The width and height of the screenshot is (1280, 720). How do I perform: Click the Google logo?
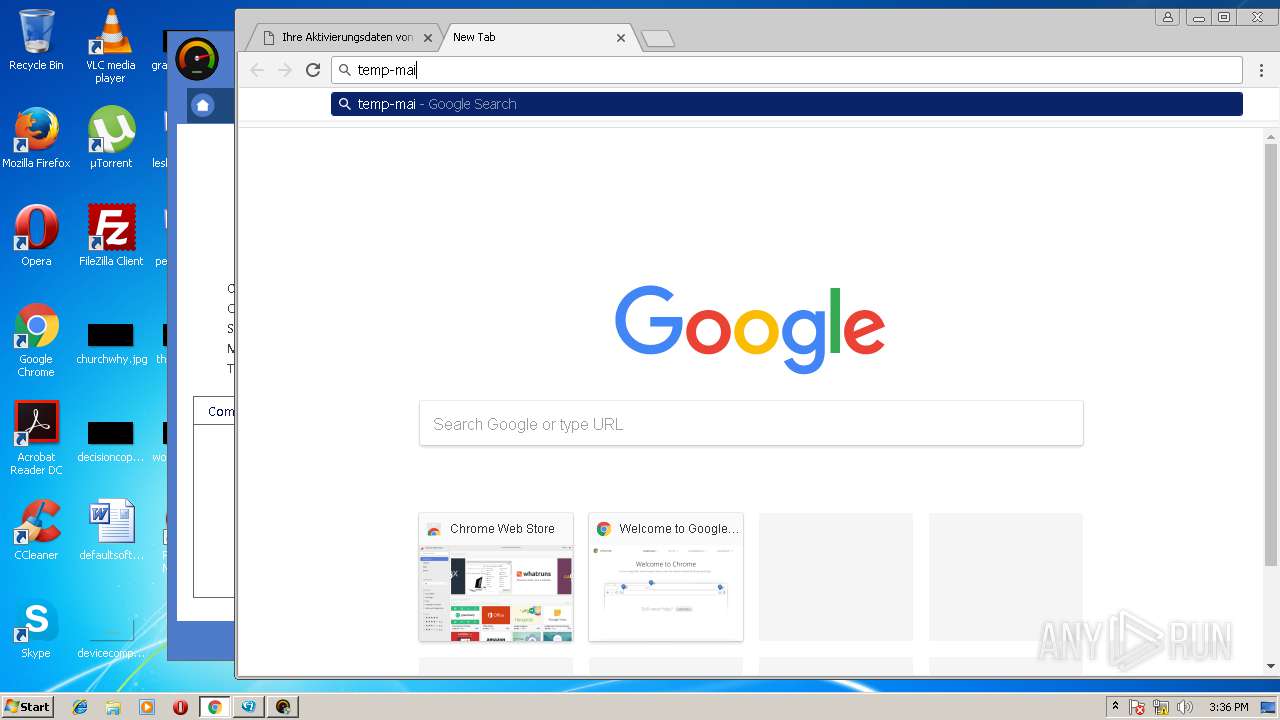[x=750, y=330]
